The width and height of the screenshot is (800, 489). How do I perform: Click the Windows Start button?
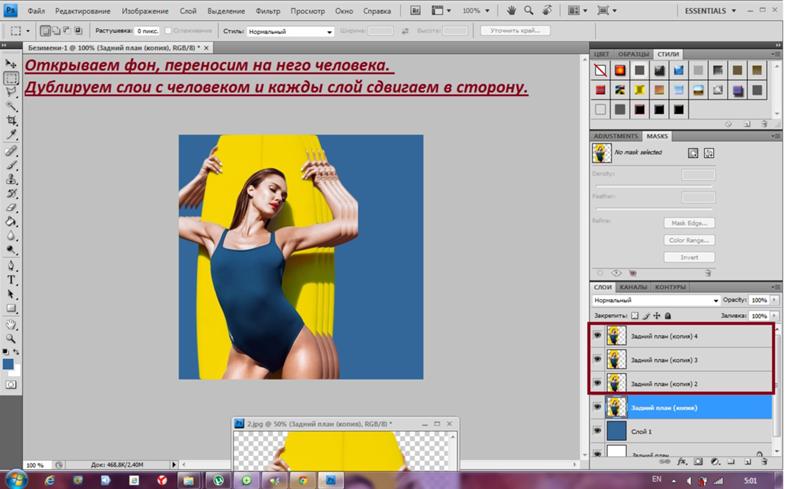pyautogui.click(x=16, y=480)
